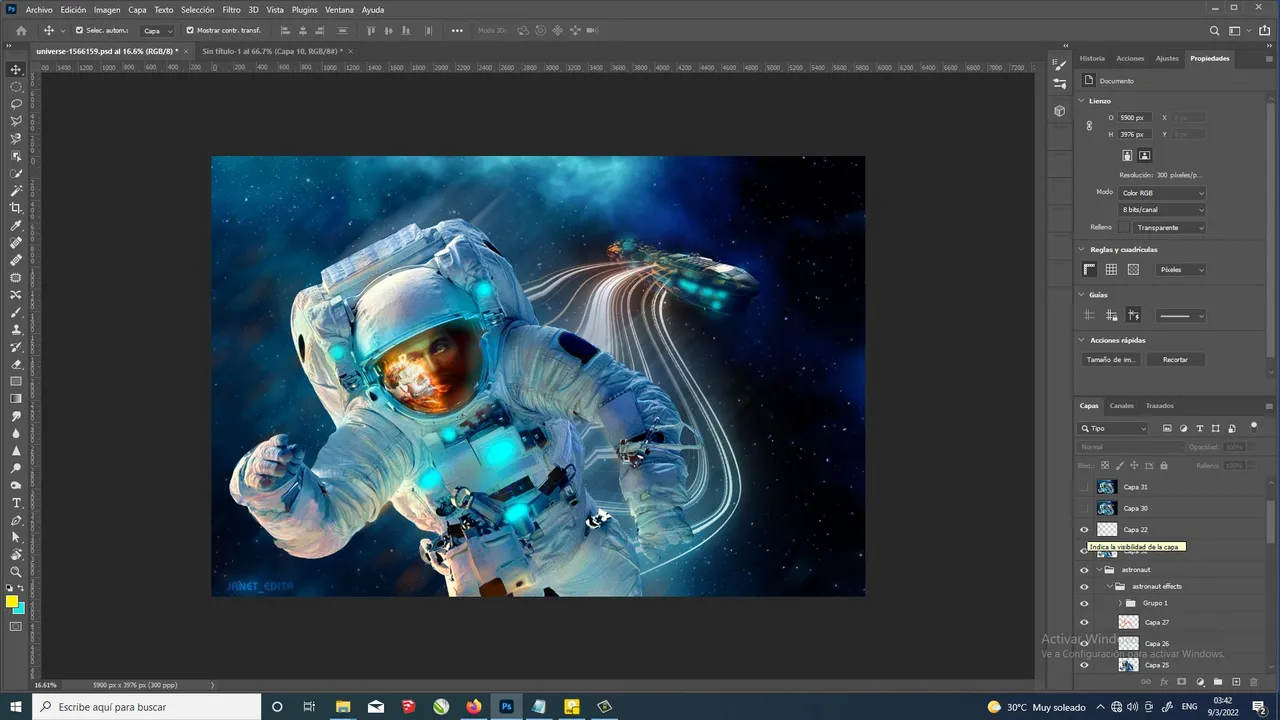Hide the astronaut effects group
1280x720 pixels.
[x=1084, y=587]
